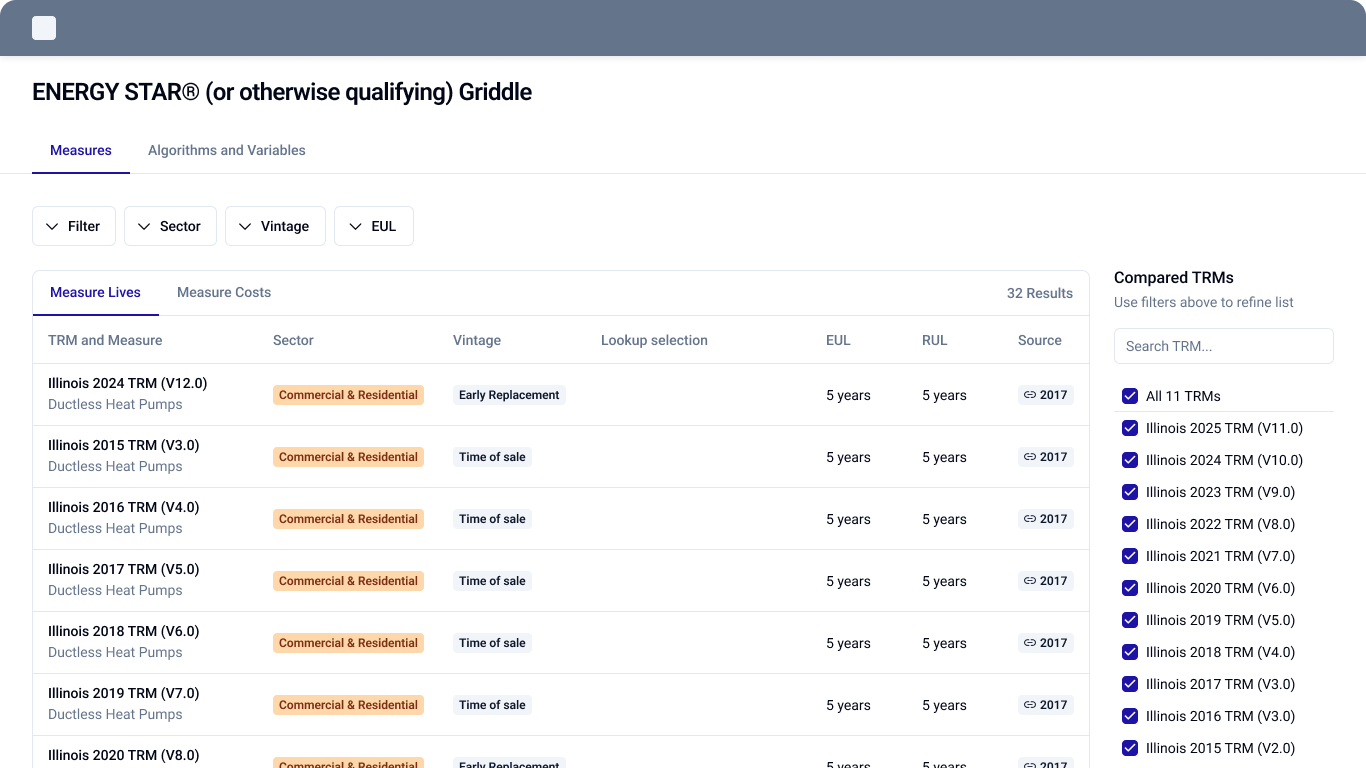1366x768 pixels.
Task: Open the Vintage dropdown
Action: (x=275, y=226)
